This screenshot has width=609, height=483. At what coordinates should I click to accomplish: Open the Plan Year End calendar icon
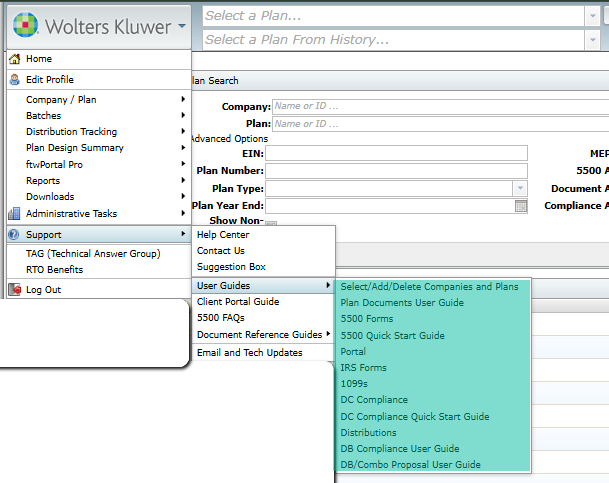click(x=521, y=206)
